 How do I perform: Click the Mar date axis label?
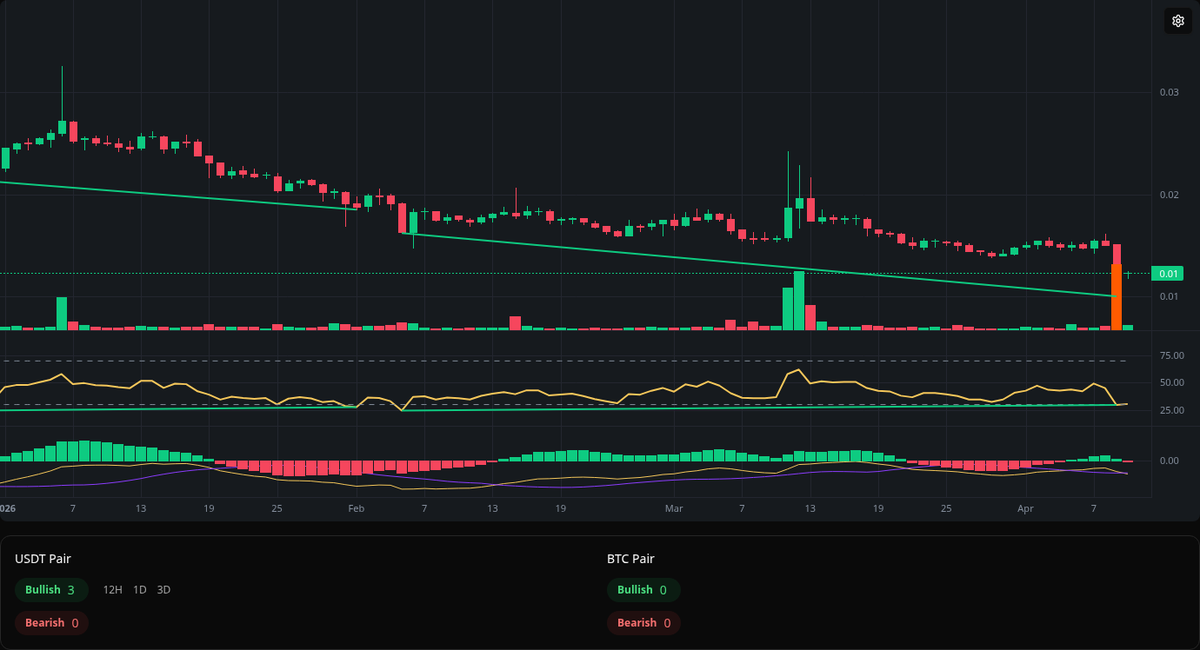click(674, 509)
